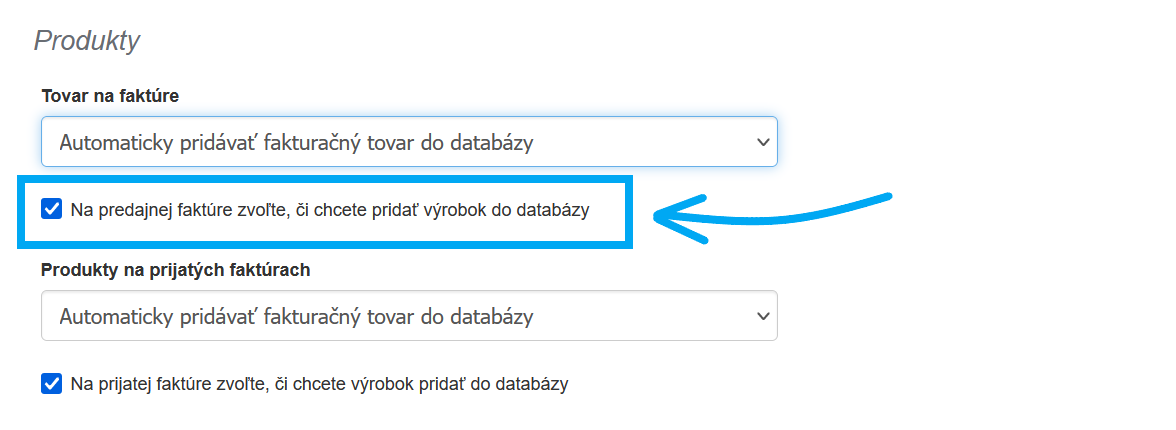
Task: Click the blue checkmark beside Na prijatej faktúre
Action: [51, 383]
